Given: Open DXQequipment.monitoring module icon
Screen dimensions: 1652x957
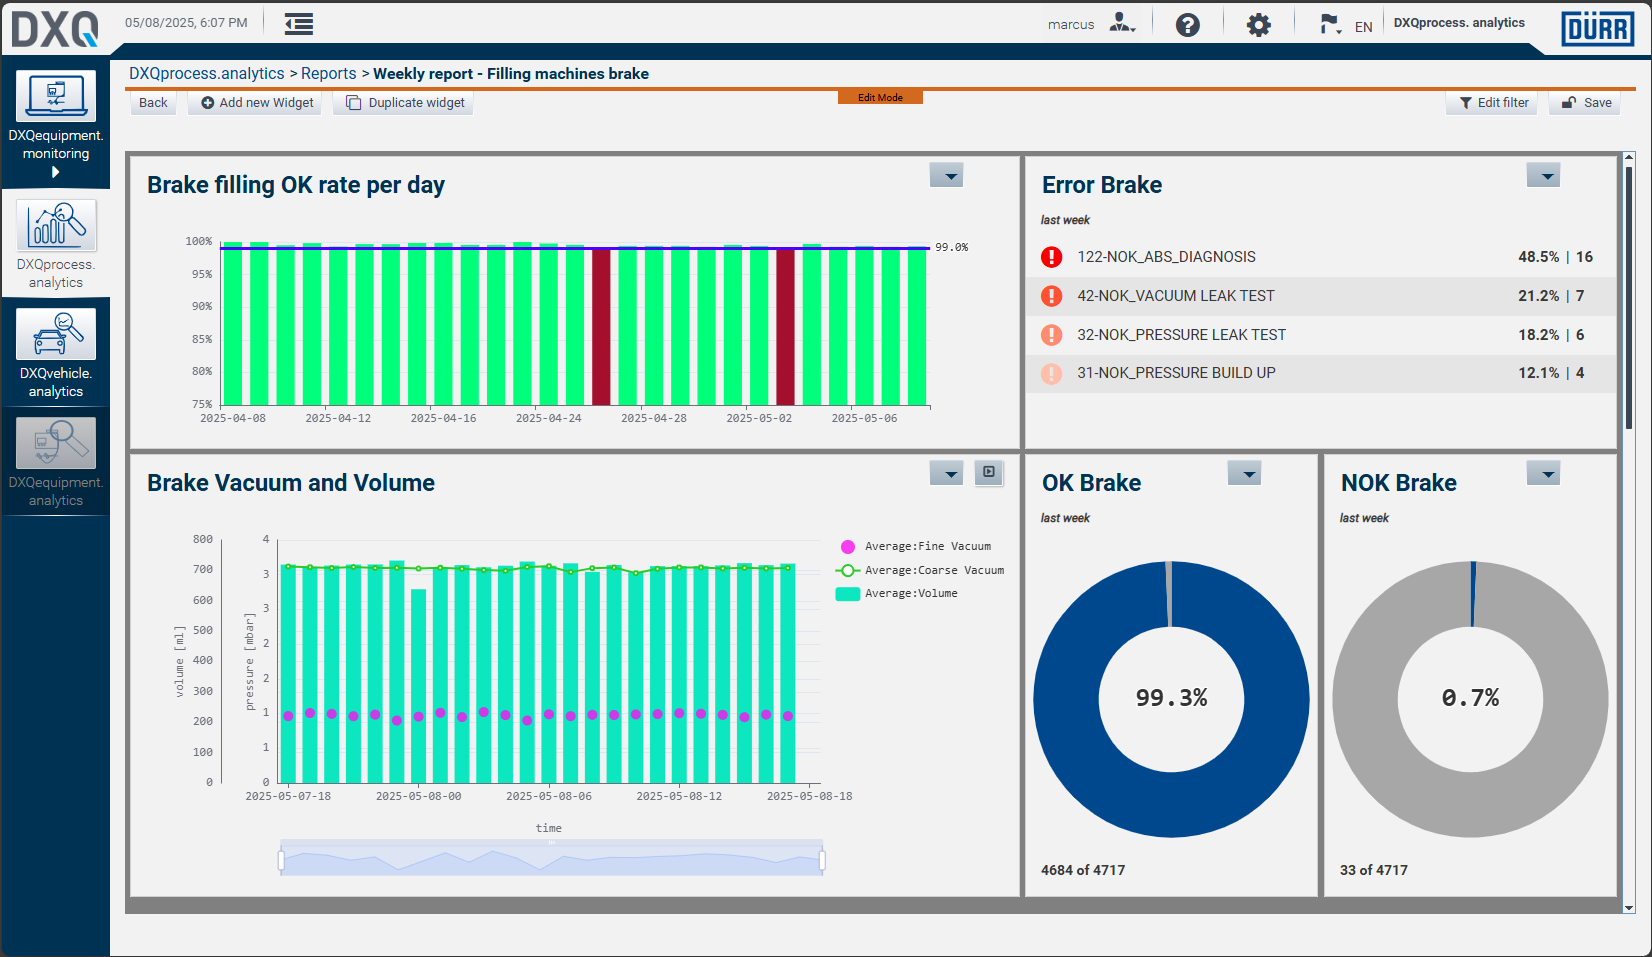Looking at the screenshot, I should [56, 98].
